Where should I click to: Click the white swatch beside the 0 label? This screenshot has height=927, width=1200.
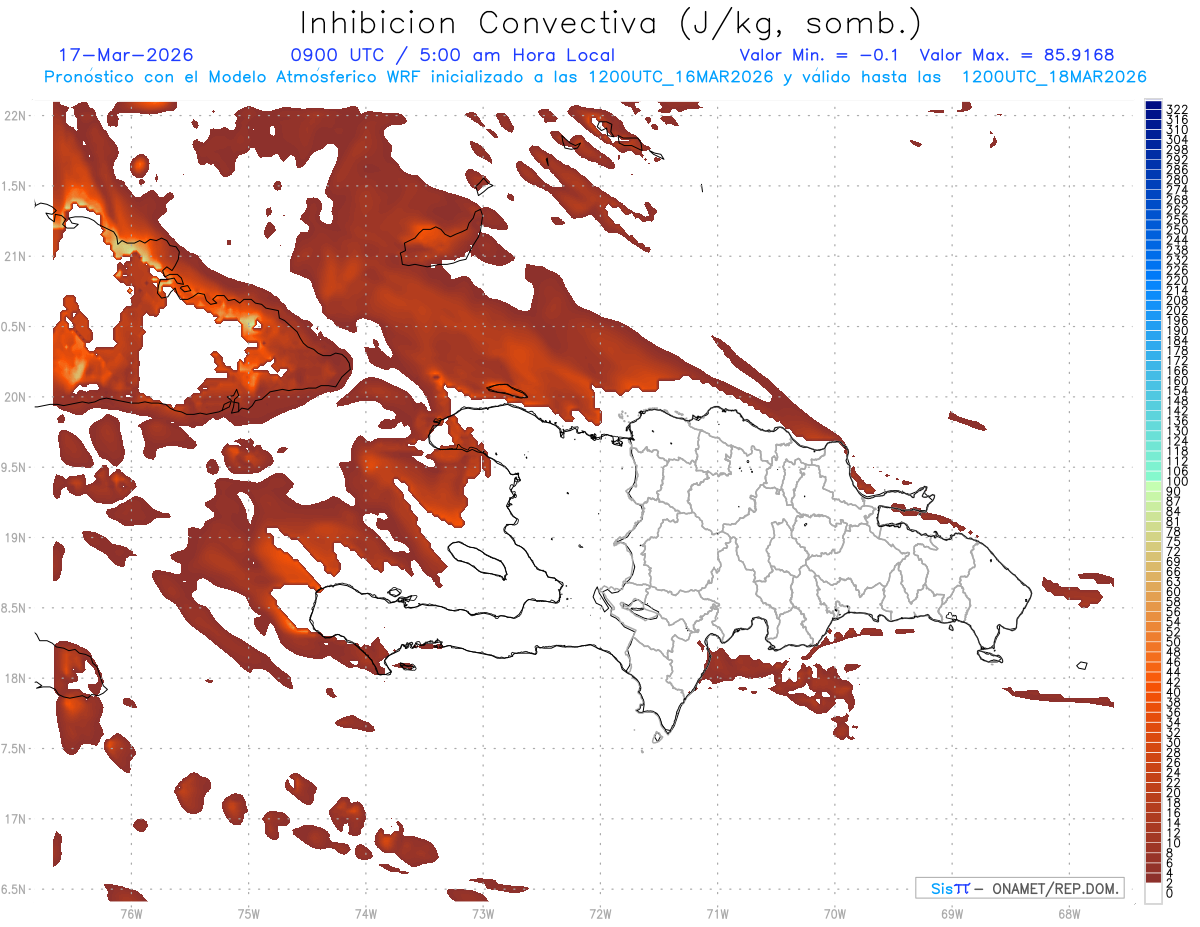tap(1154, 893)
